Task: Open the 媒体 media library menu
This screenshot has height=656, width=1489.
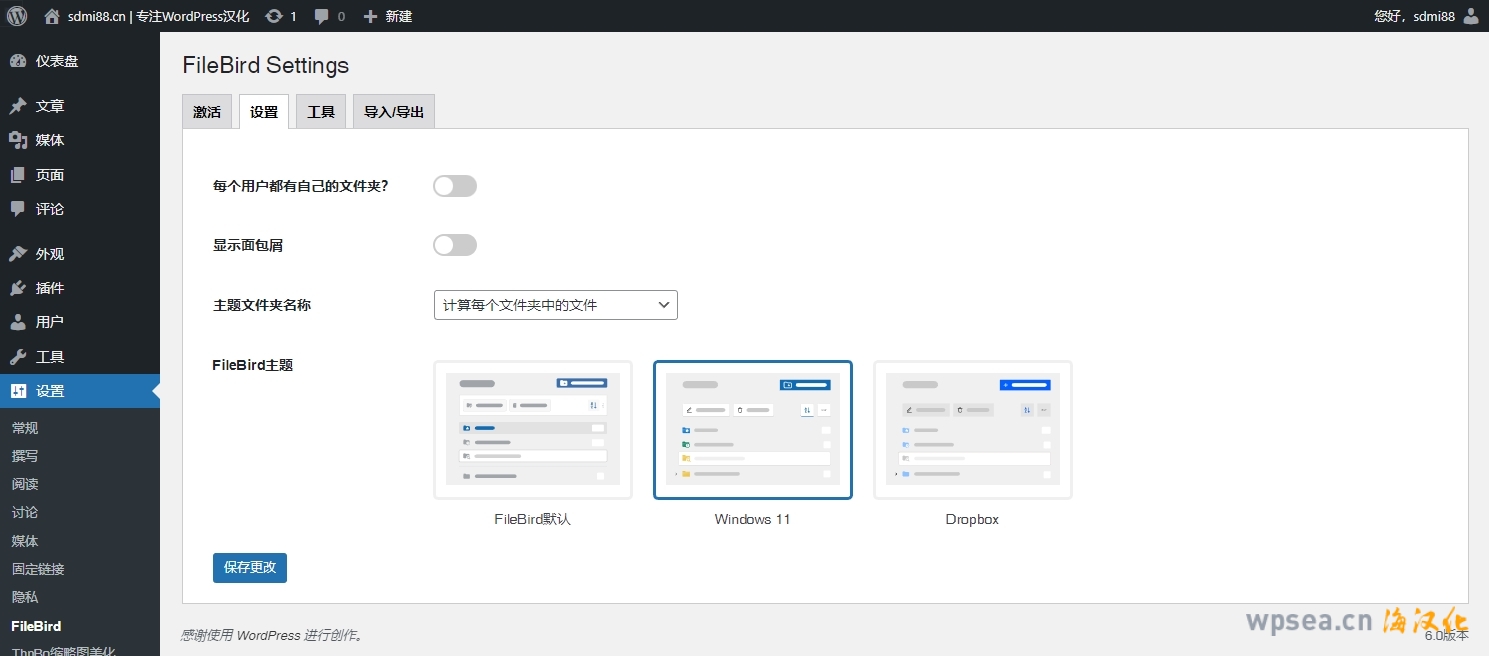Action: tap(49, 140)
